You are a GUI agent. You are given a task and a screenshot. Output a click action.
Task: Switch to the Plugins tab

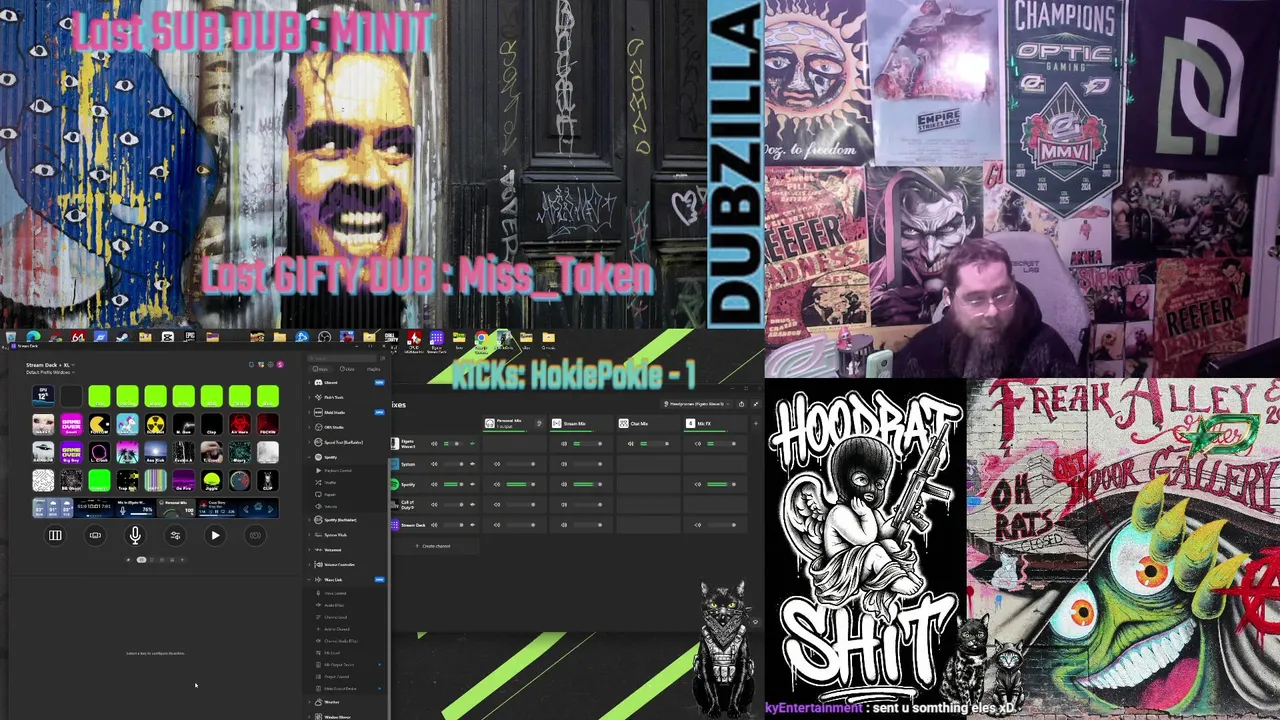(373, 369)
